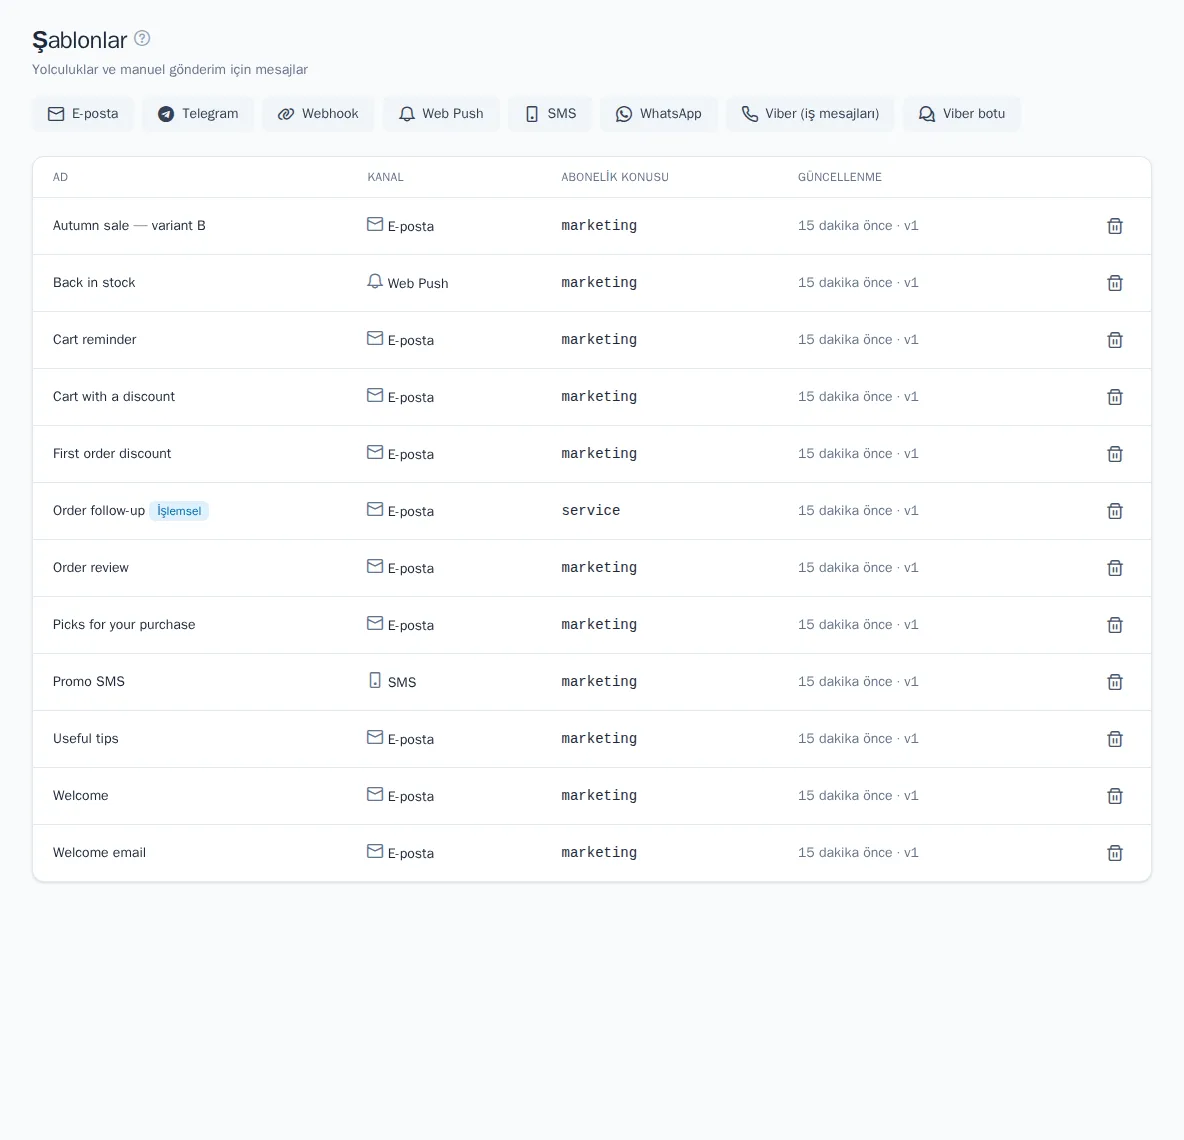The image size is (1184, 1140).
Task: Open the Cart with a discount template
Action: click(114, 396)
